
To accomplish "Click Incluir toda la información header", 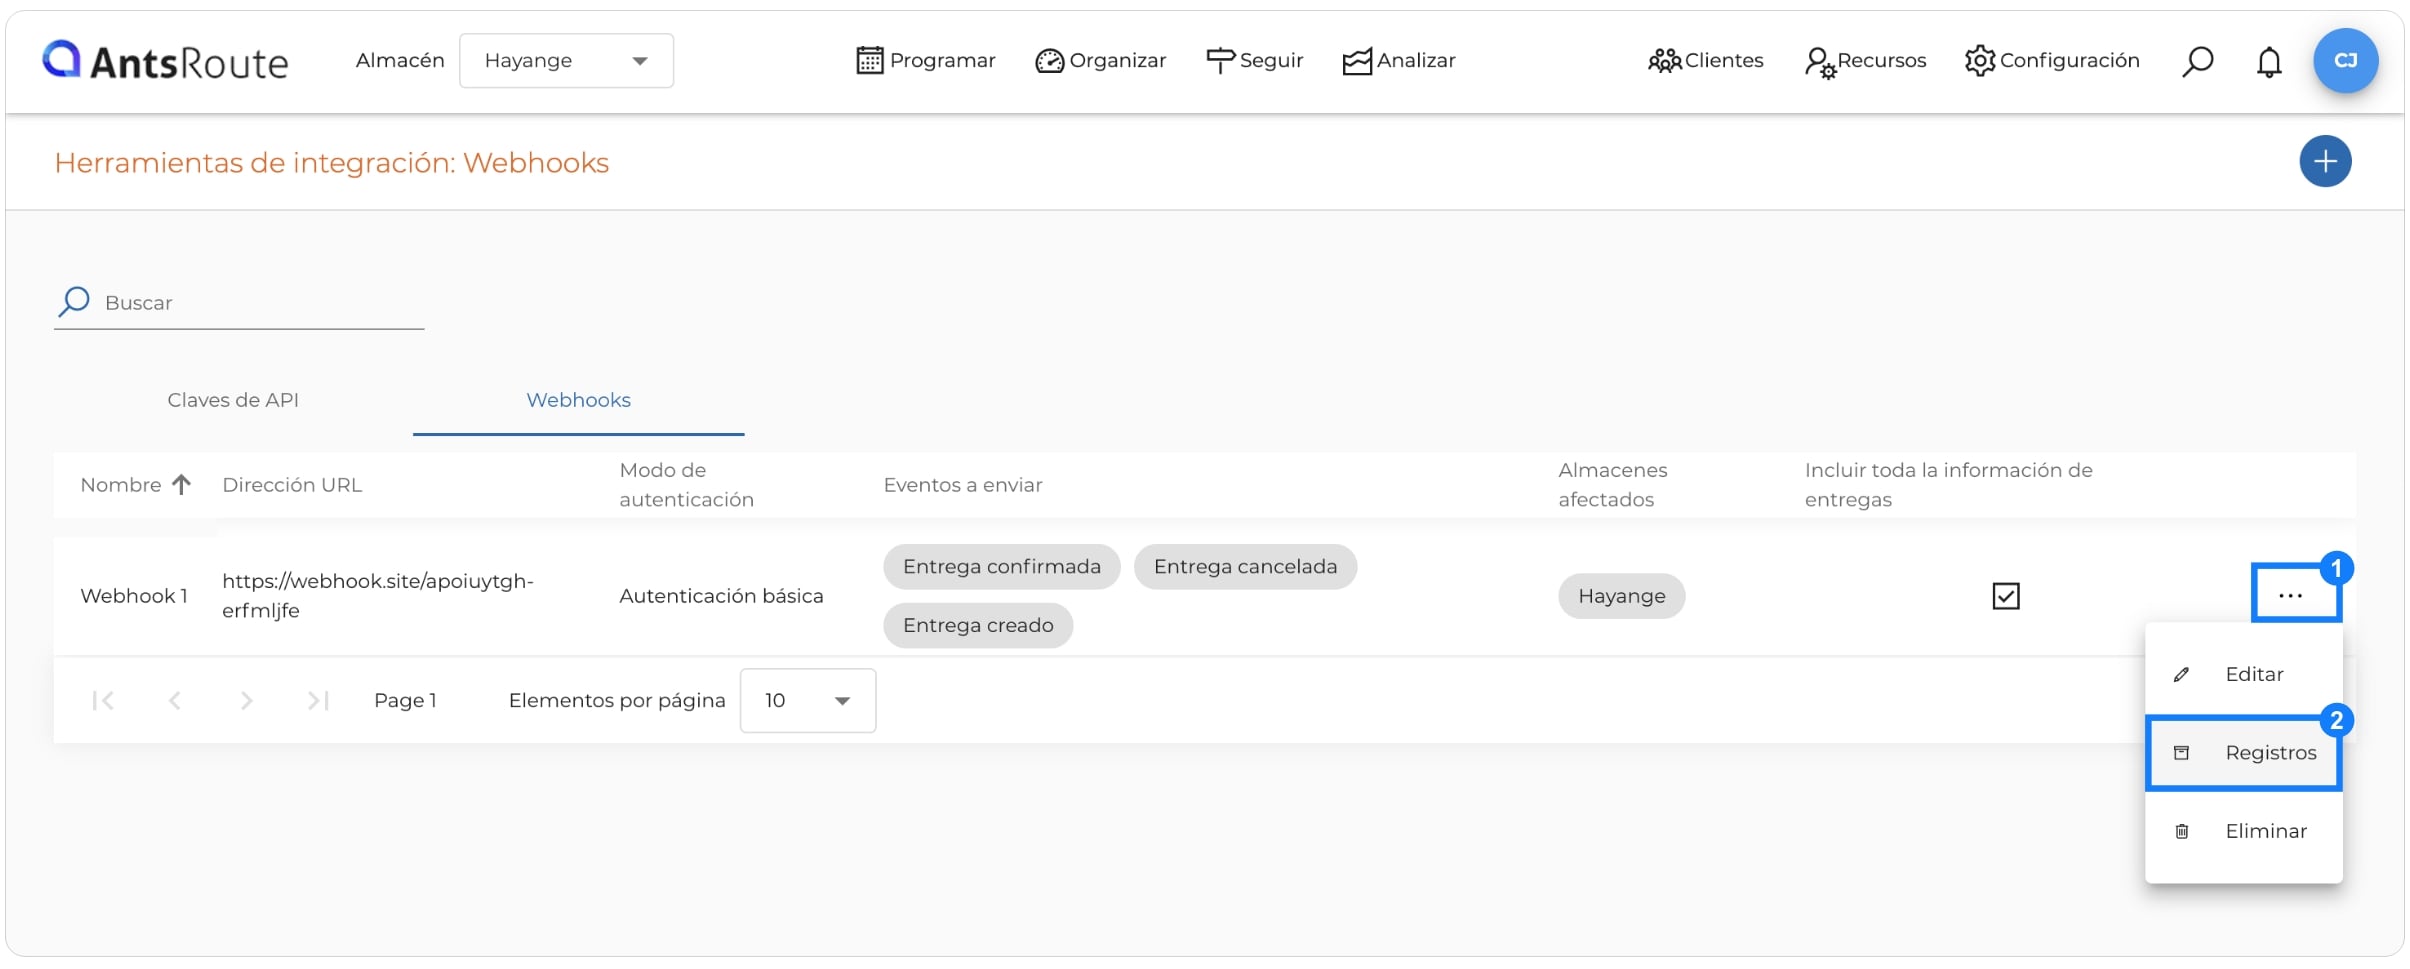I will pos(1948,485).
